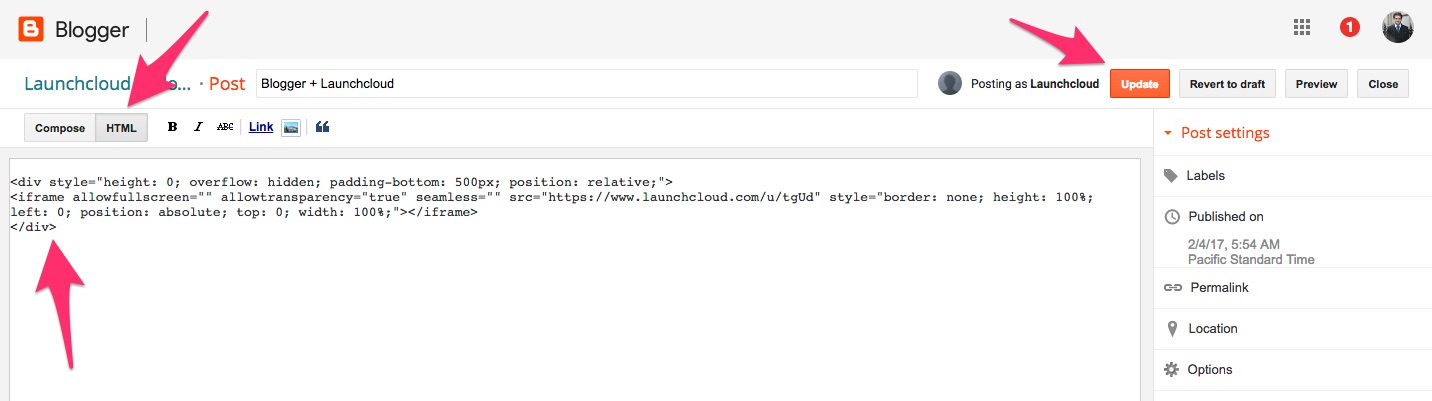The image size is (1432, 401).
Task: Click the Blogger logo icon
Action: (x=30, y=29)
